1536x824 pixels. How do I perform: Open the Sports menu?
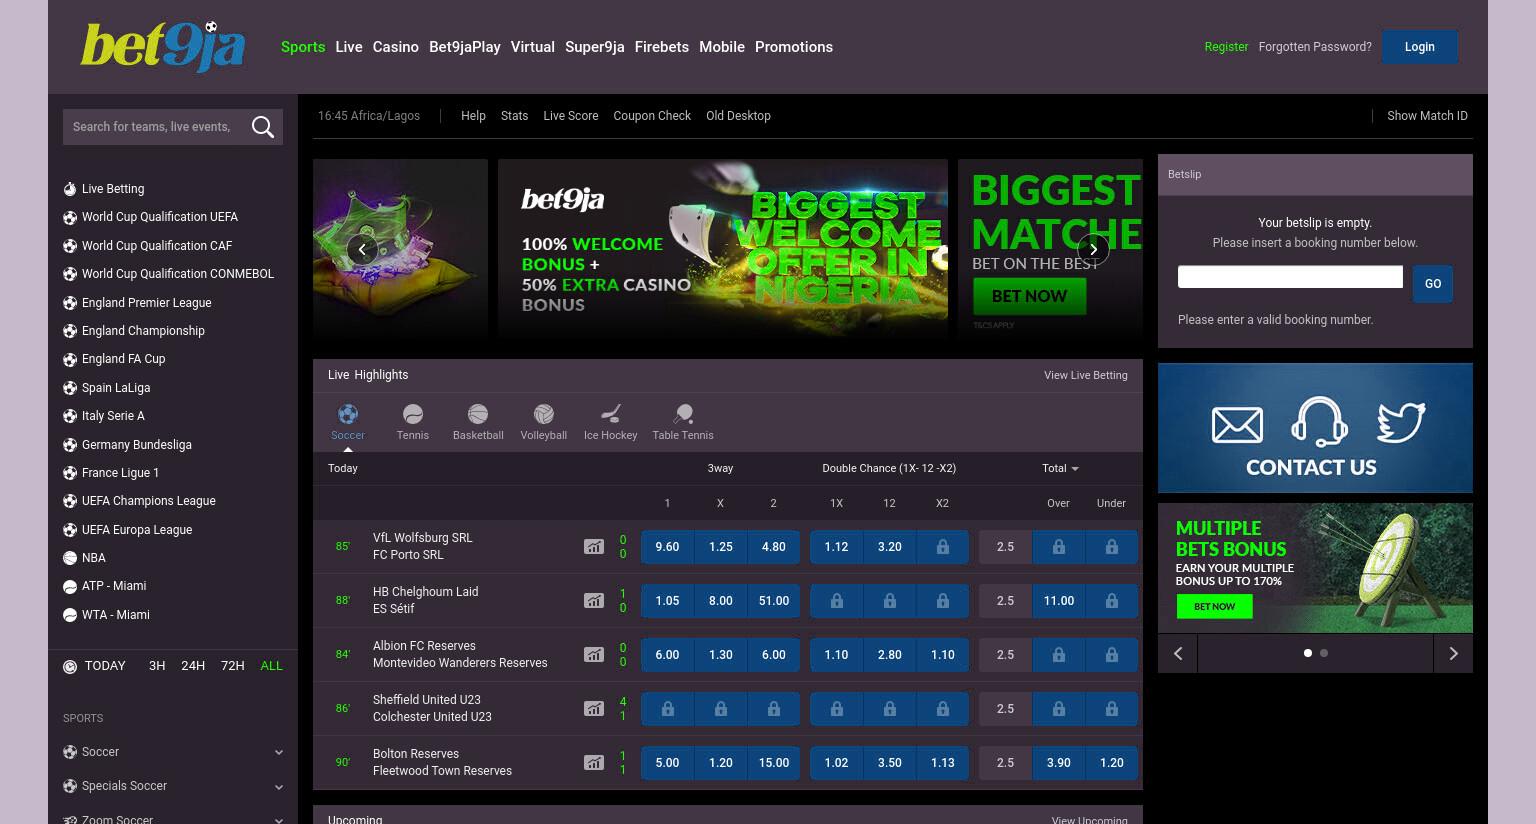303,47
